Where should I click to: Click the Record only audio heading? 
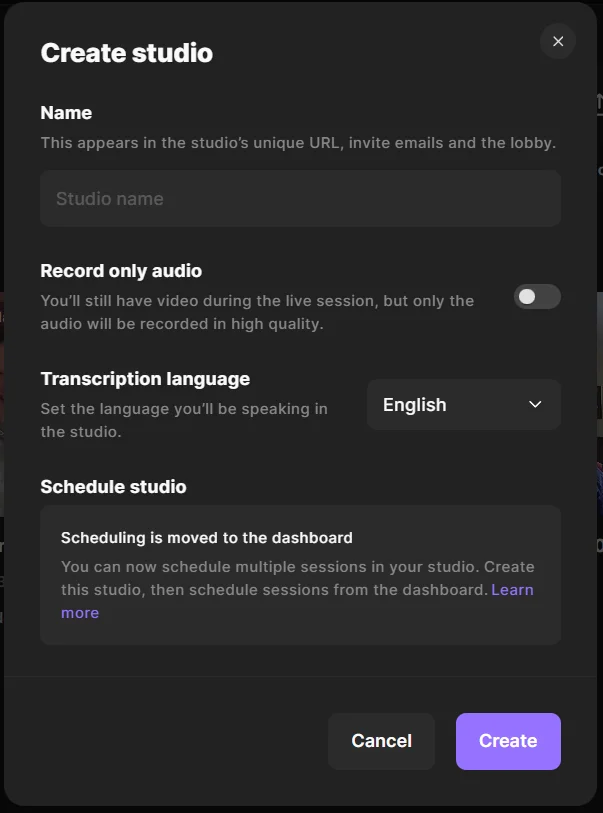120,271
